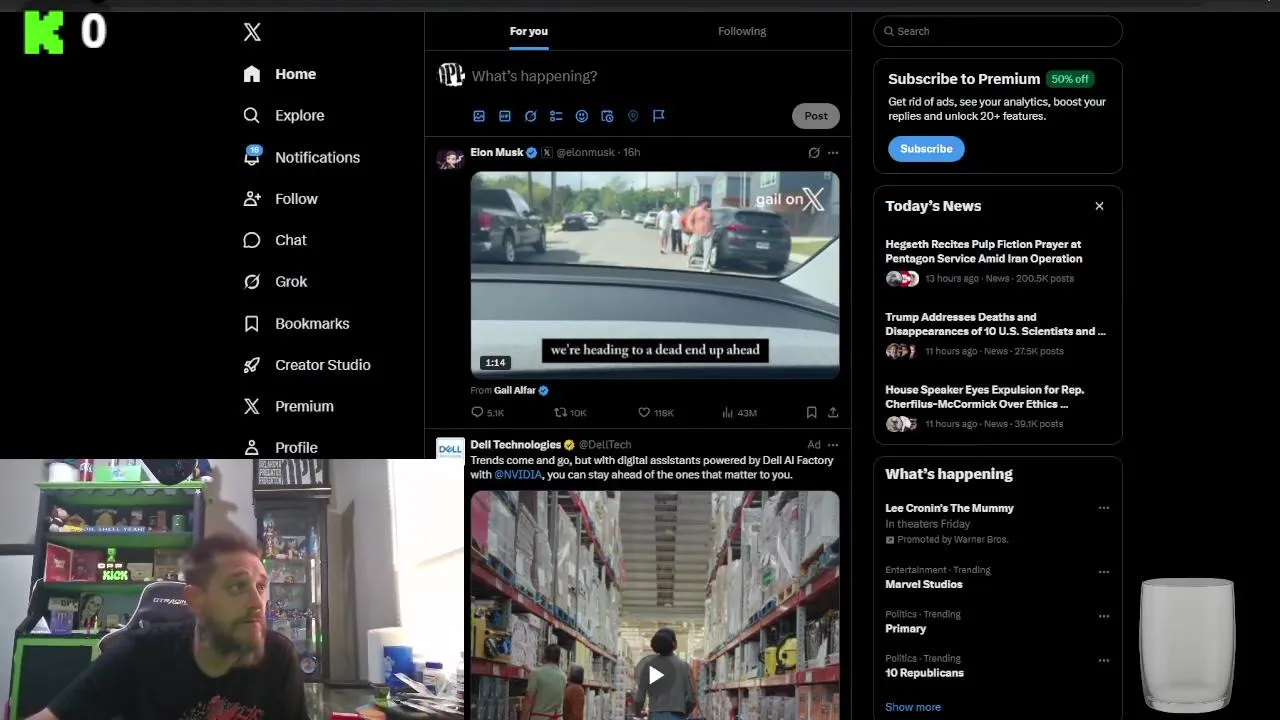Click Elon Musk's avatar on post
This screenshot has height=720, width=1280.
pyautogui.click(x=450, y=158)
